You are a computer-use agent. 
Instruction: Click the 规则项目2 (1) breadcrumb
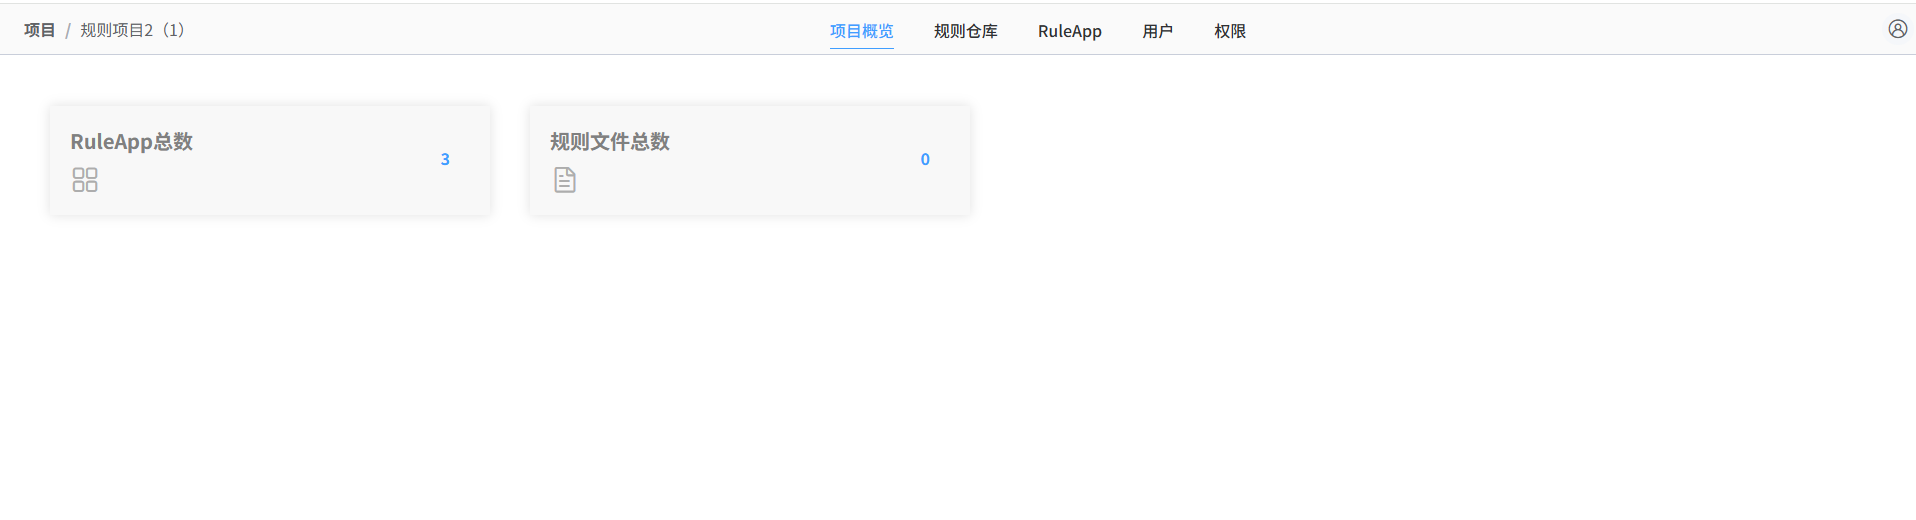(132, 30)
